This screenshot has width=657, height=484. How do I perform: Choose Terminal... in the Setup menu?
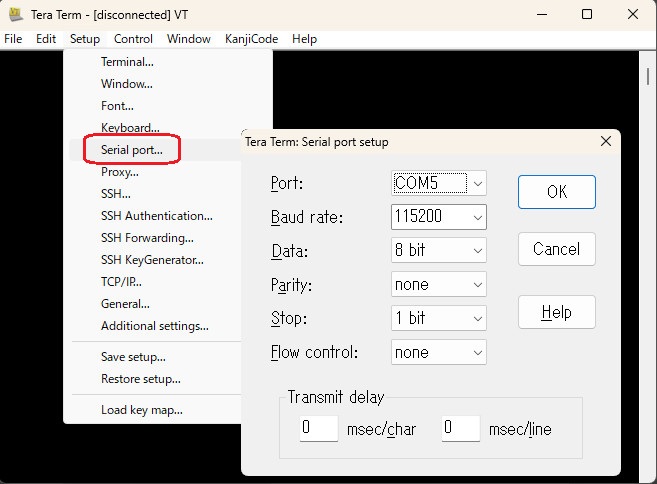coord(127,62)
